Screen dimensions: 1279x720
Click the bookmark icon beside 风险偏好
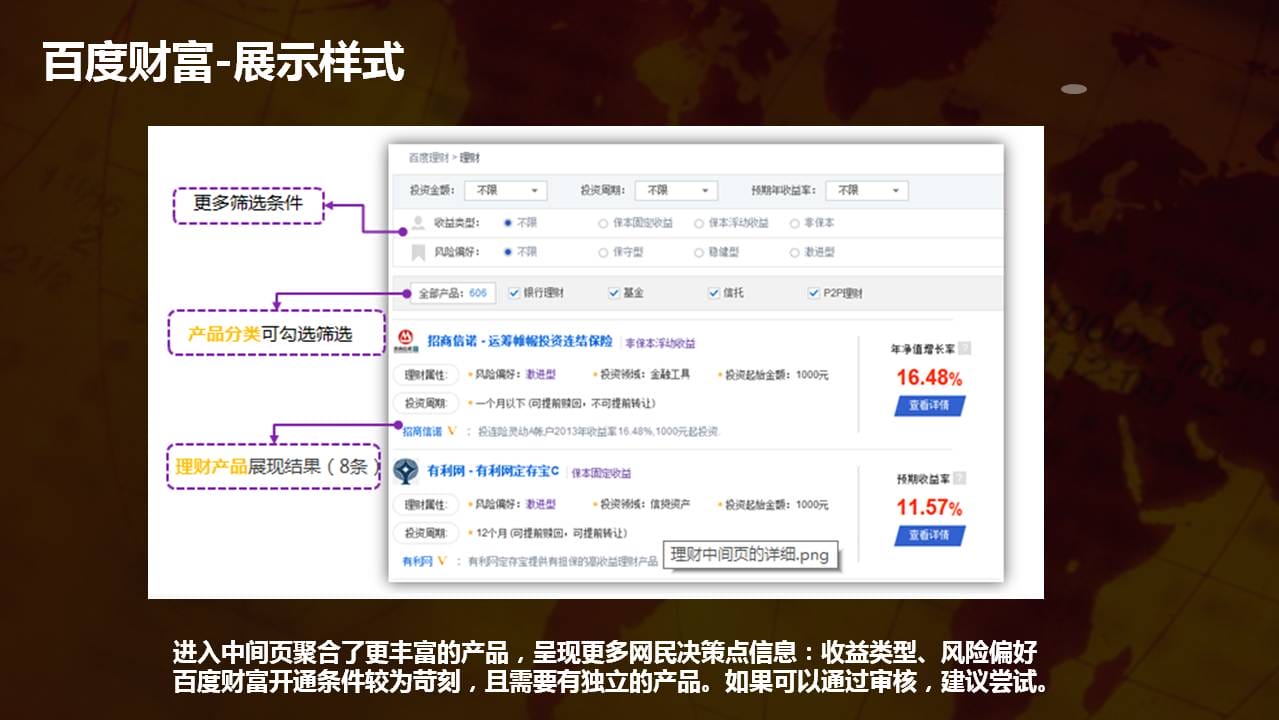418,252
